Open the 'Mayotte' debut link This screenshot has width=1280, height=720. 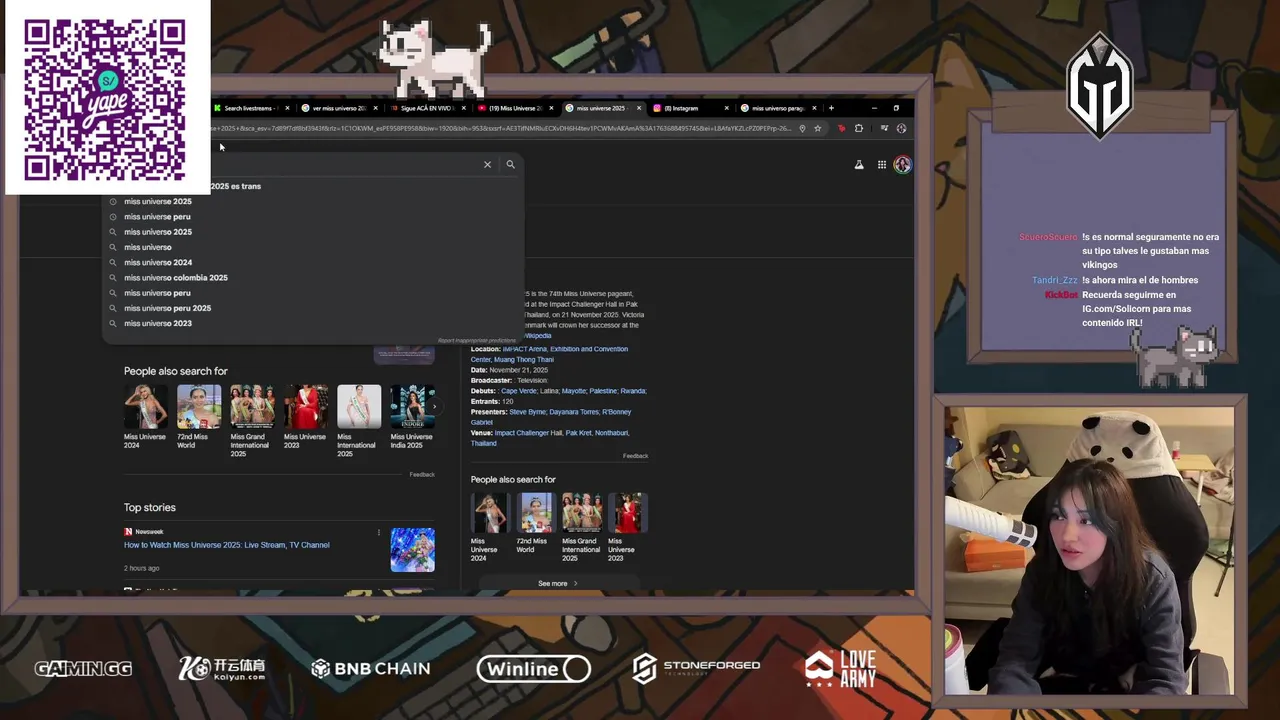tap(574, 391)
